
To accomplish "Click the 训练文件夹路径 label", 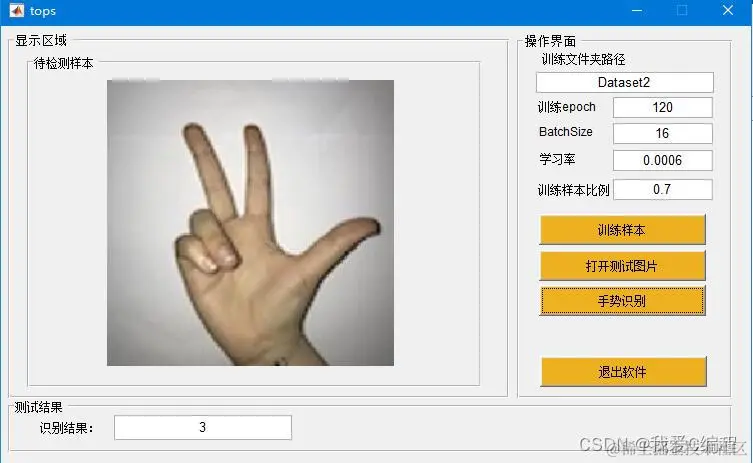I will (x=583, y=60).
